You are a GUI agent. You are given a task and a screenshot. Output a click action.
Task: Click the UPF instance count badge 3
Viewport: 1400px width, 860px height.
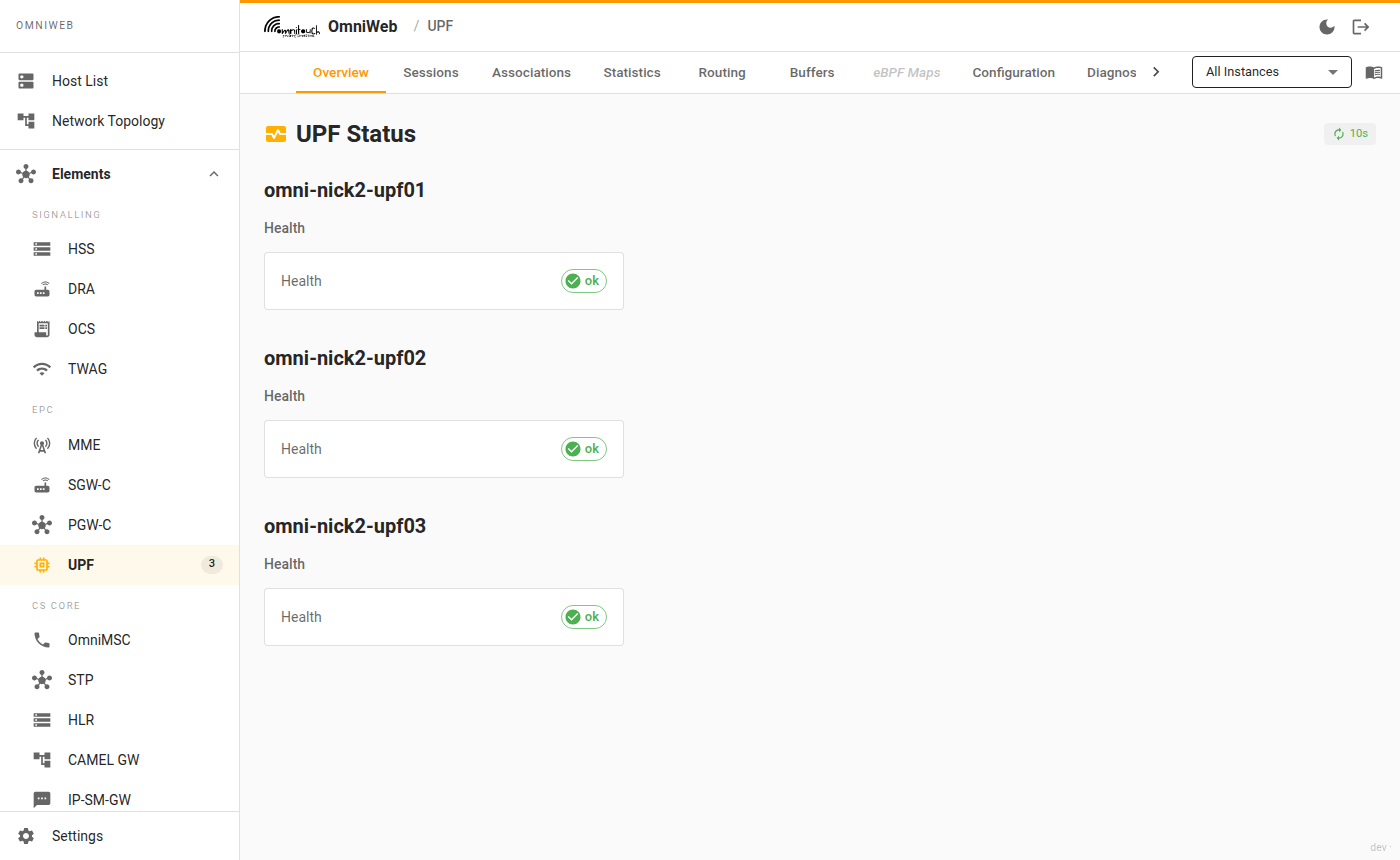tap(211, 564)
